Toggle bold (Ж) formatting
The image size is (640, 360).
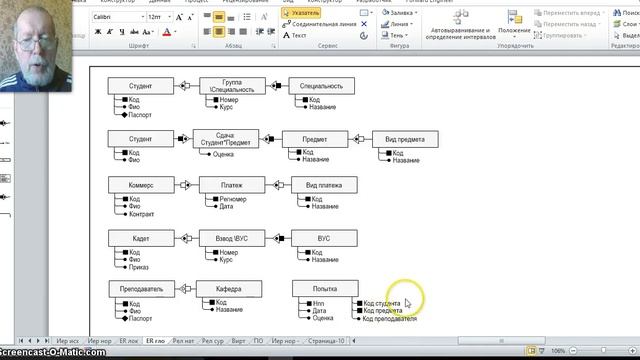click(x=98, y=32)
